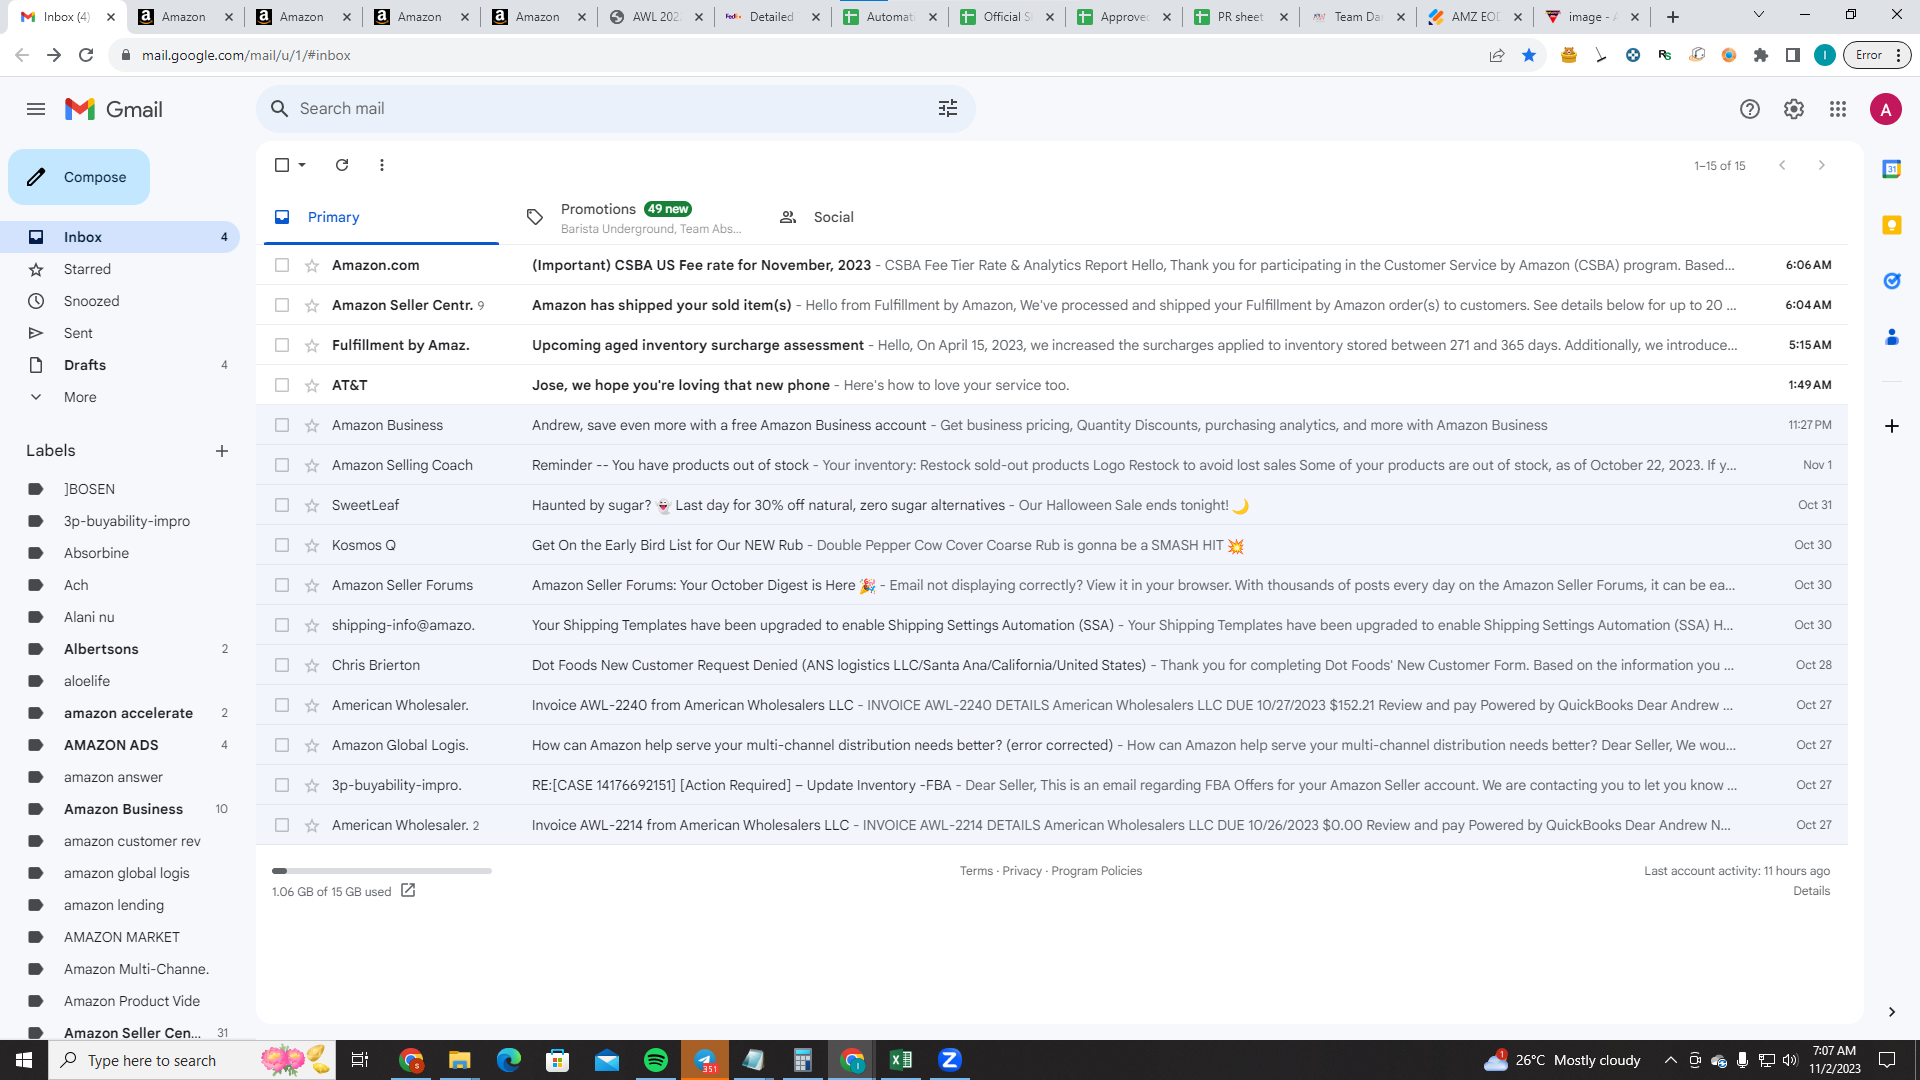Open the Upcoming aged inventory surcharge email
The width and height of the screenshot is (1920, 1080).
point(1052,345)
